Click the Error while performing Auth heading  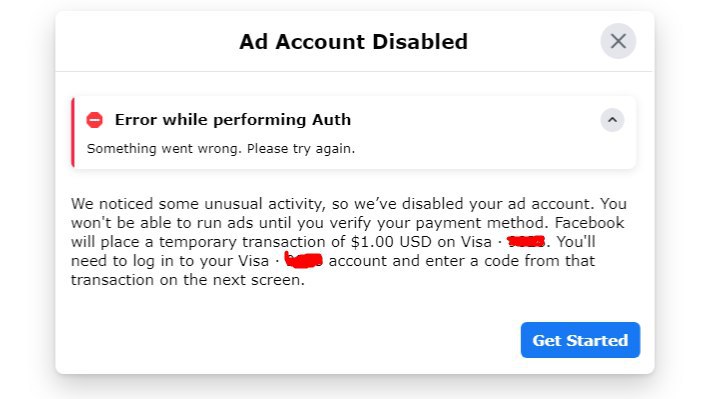tap(233, 120)
